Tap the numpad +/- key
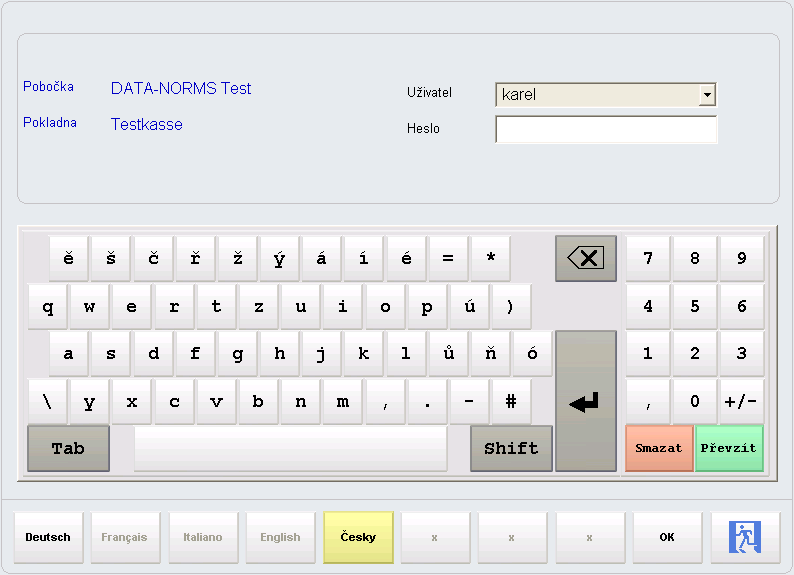The height and width of the screenshot is (575, 794). tap(742, 401)
